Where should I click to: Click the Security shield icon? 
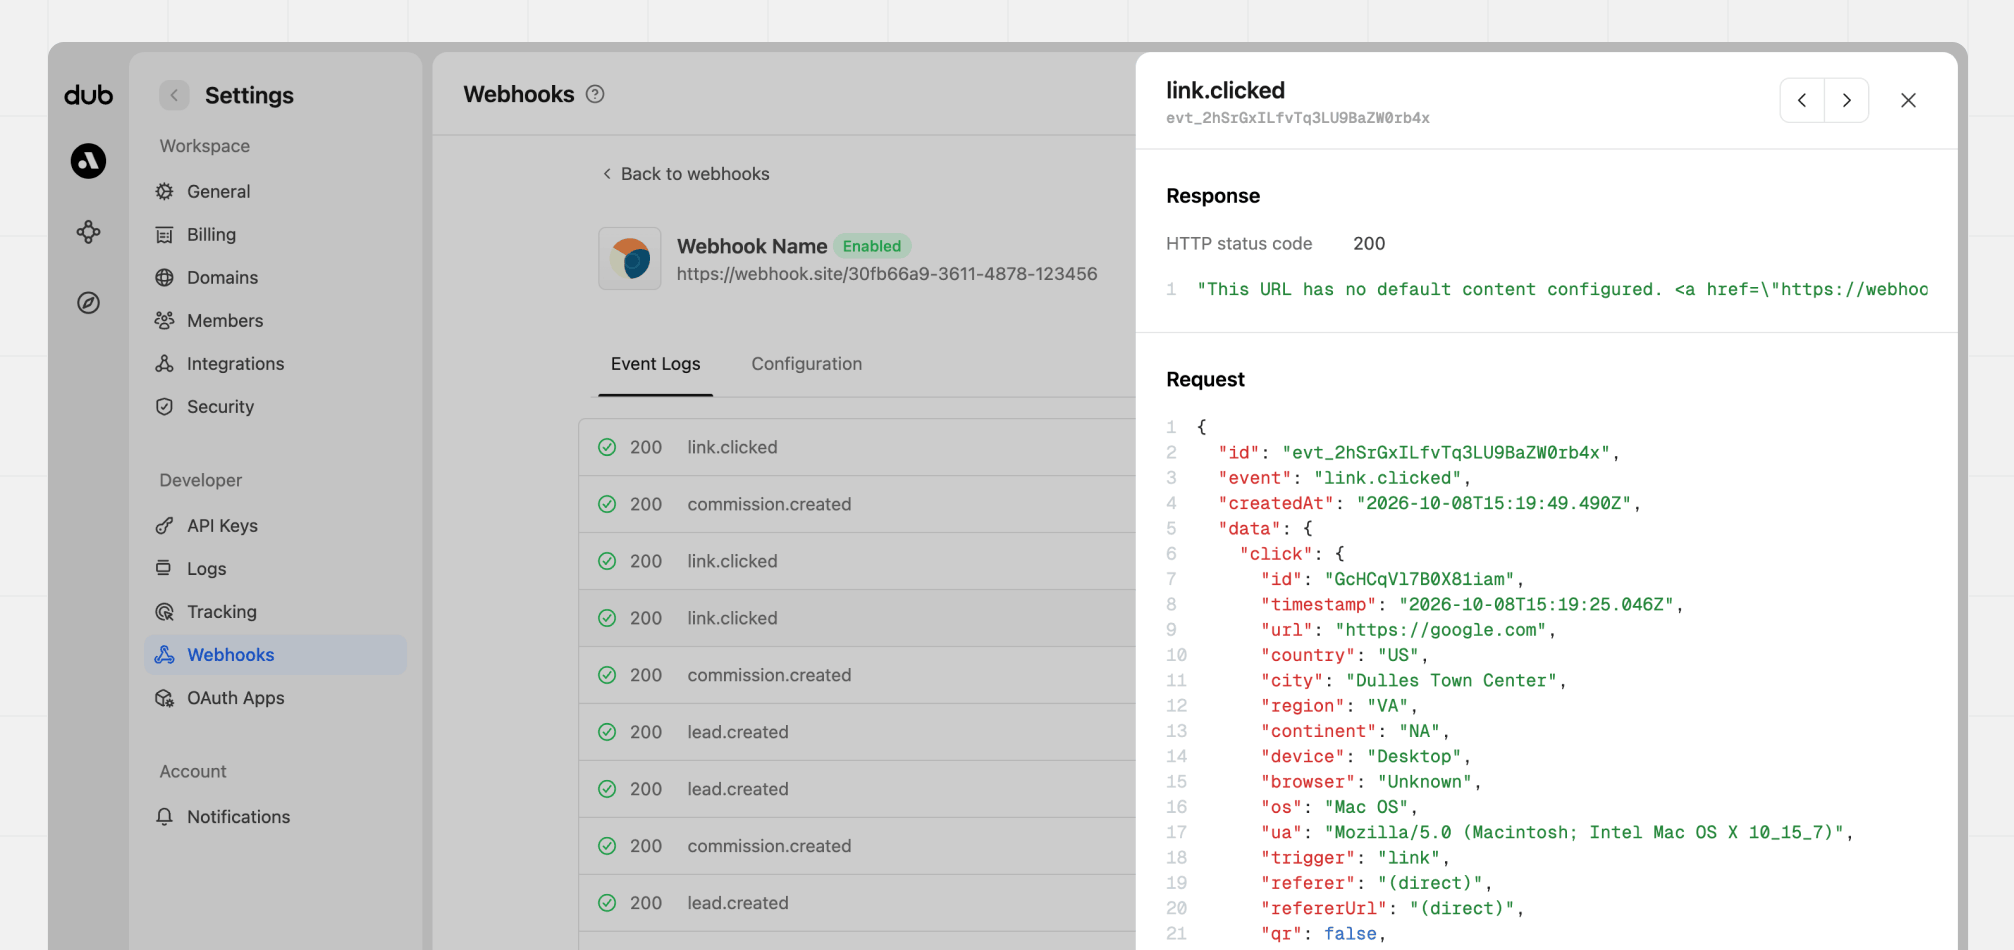165,406
